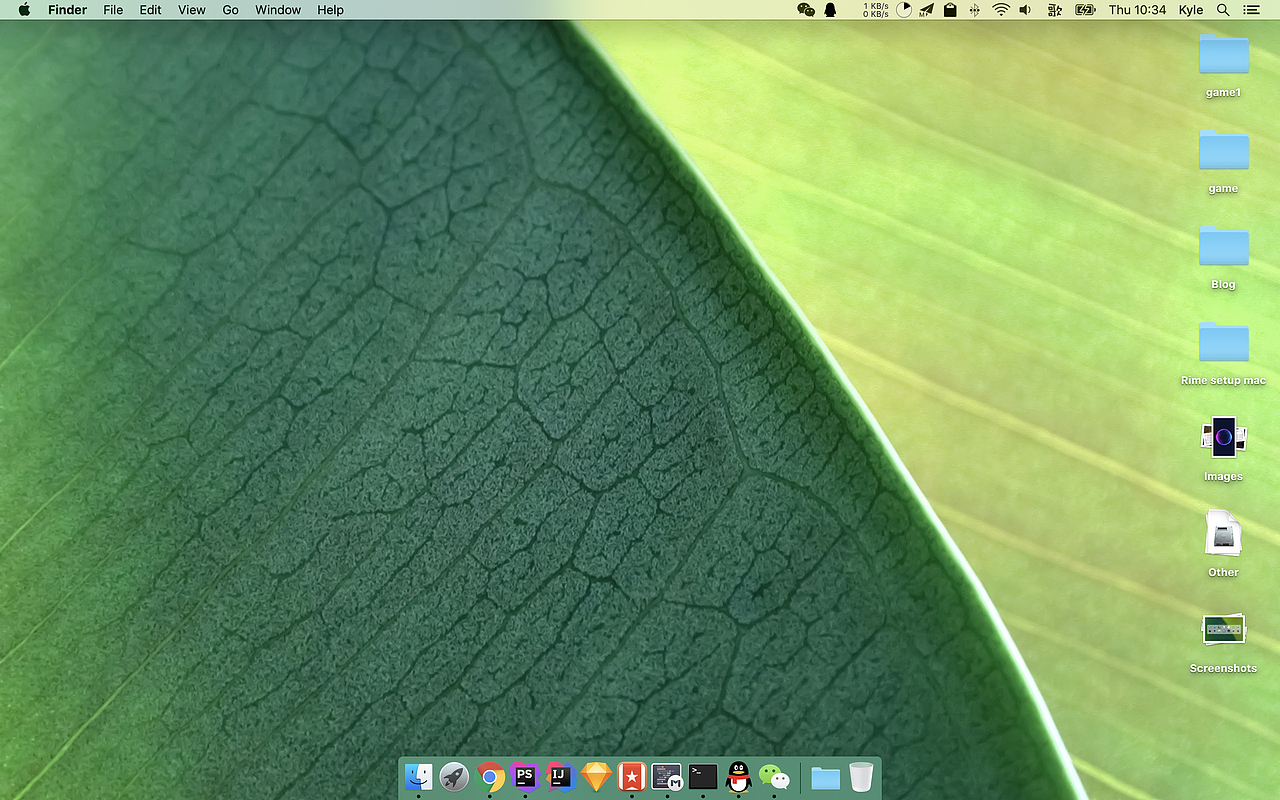Open IntelliJ IDEA from the Dock
The image size is (1280, 800).
coord(560,776)
